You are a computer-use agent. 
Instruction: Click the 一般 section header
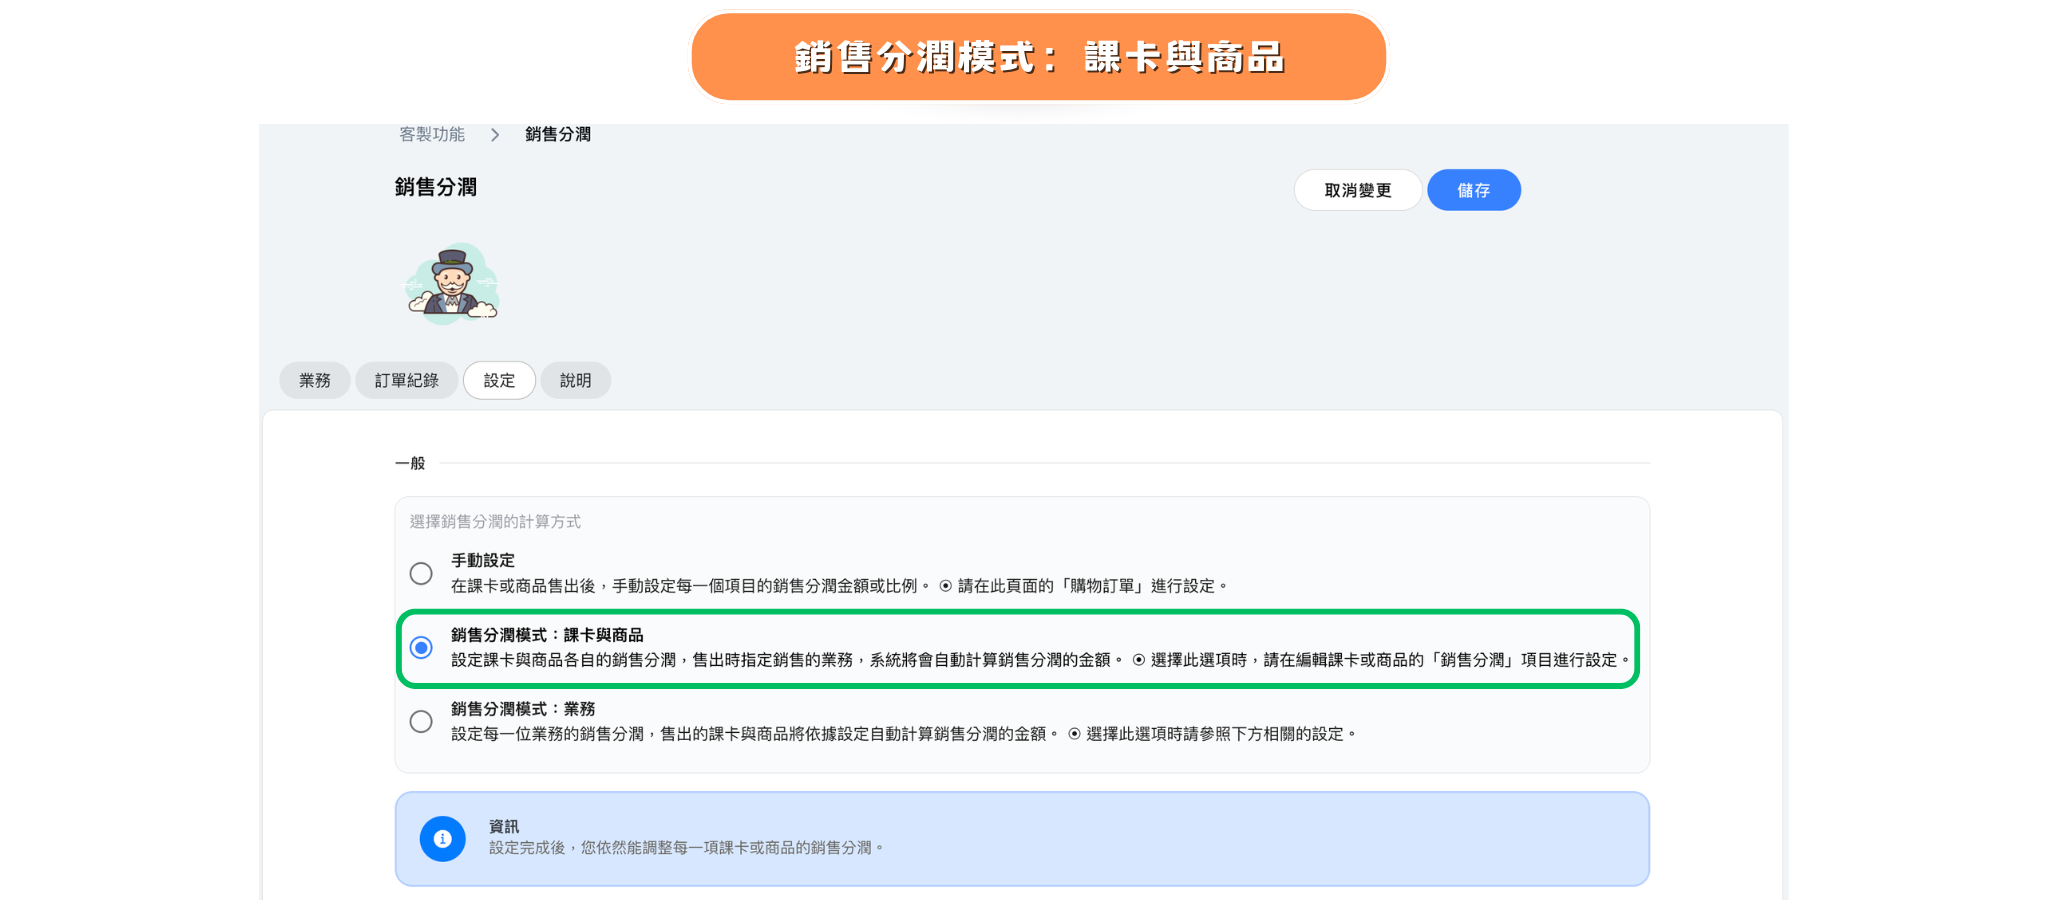[x=410, y=464]
